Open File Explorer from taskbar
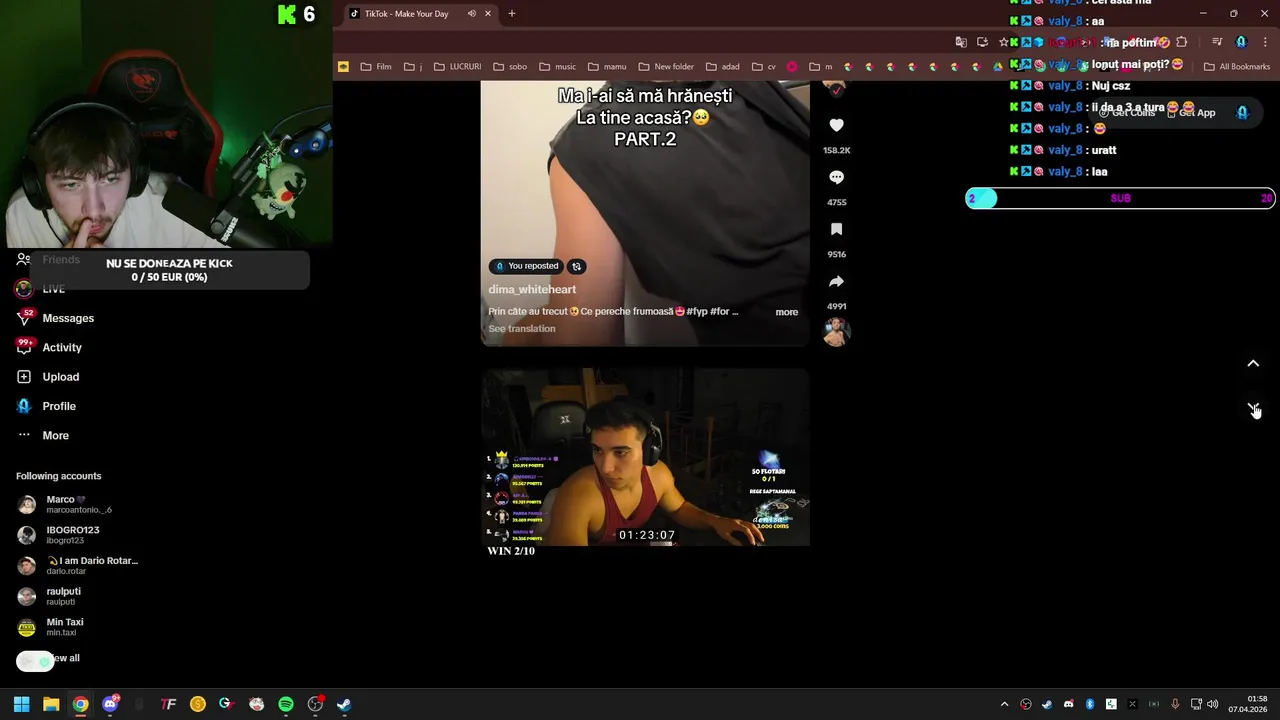The height and width of the screenshot is (720, 1280). tap(51, 704)
